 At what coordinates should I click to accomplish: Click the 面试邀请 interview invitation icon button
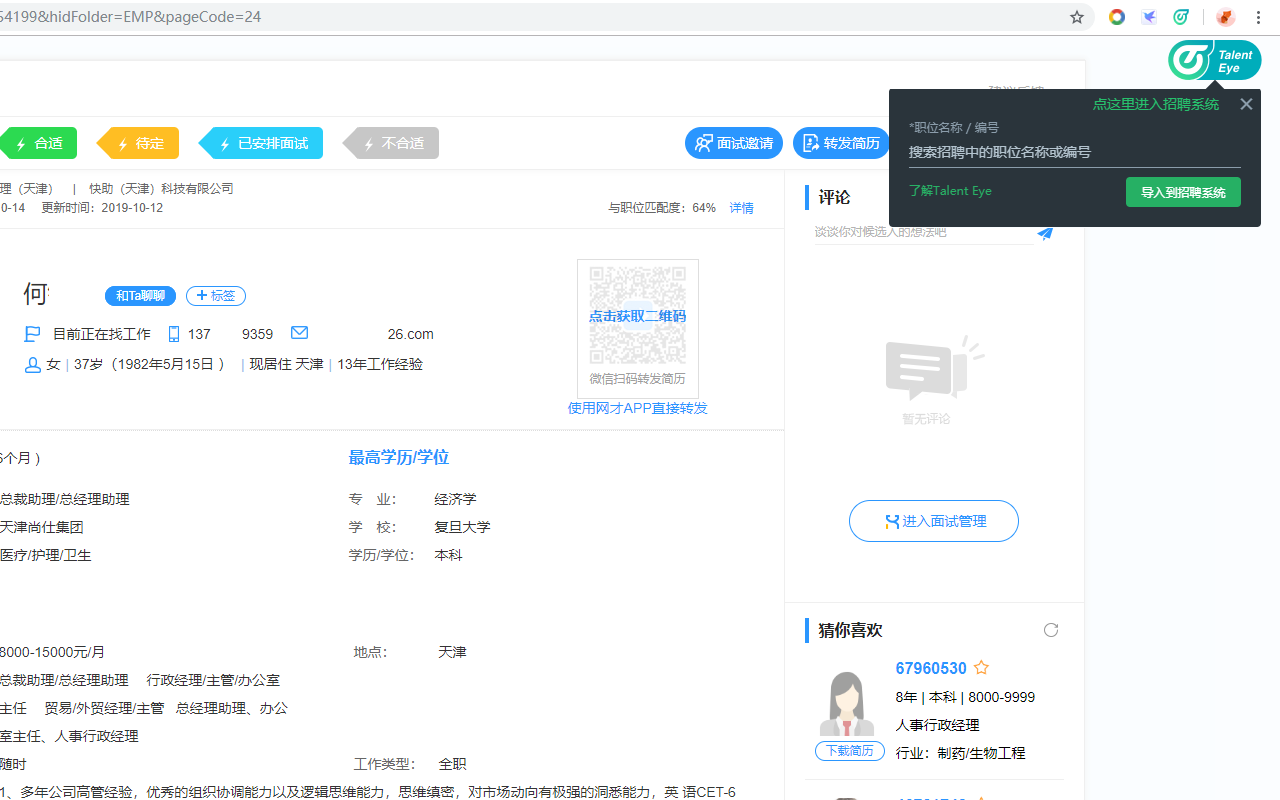coord(733,143)
